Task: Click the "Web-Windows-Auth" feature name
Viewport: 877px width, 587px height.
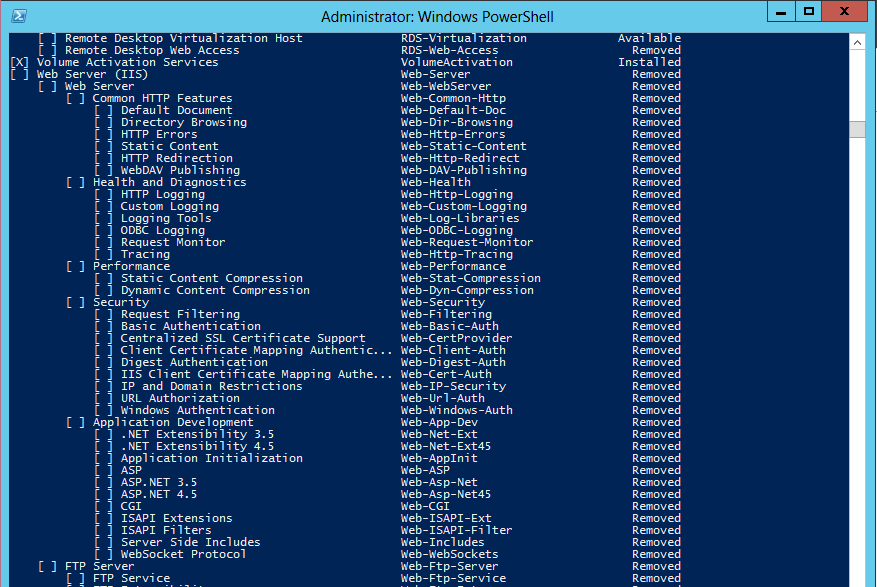Action: click(457, 411)
